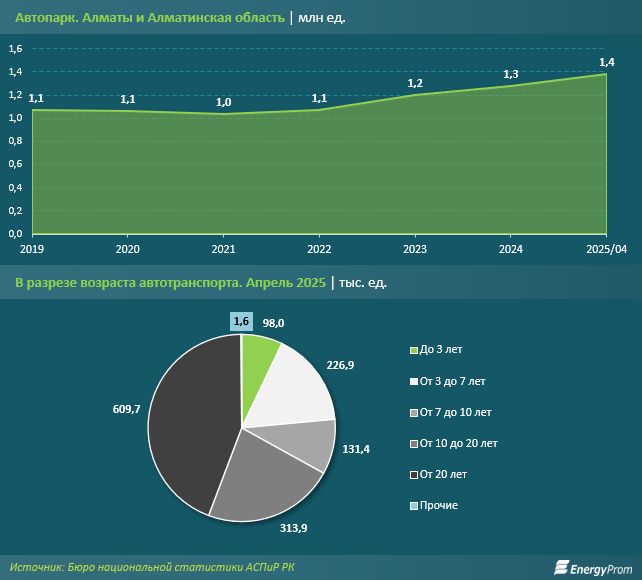Click the green pie slice for 98,0
The width and height of the screenshot is (642, 580).
pyautogui.click(x=258, y=353)
